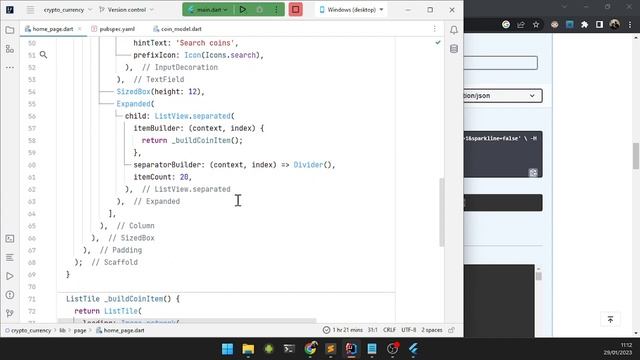
Task: Open the browser three-dot menu
Action: [630, 25]
